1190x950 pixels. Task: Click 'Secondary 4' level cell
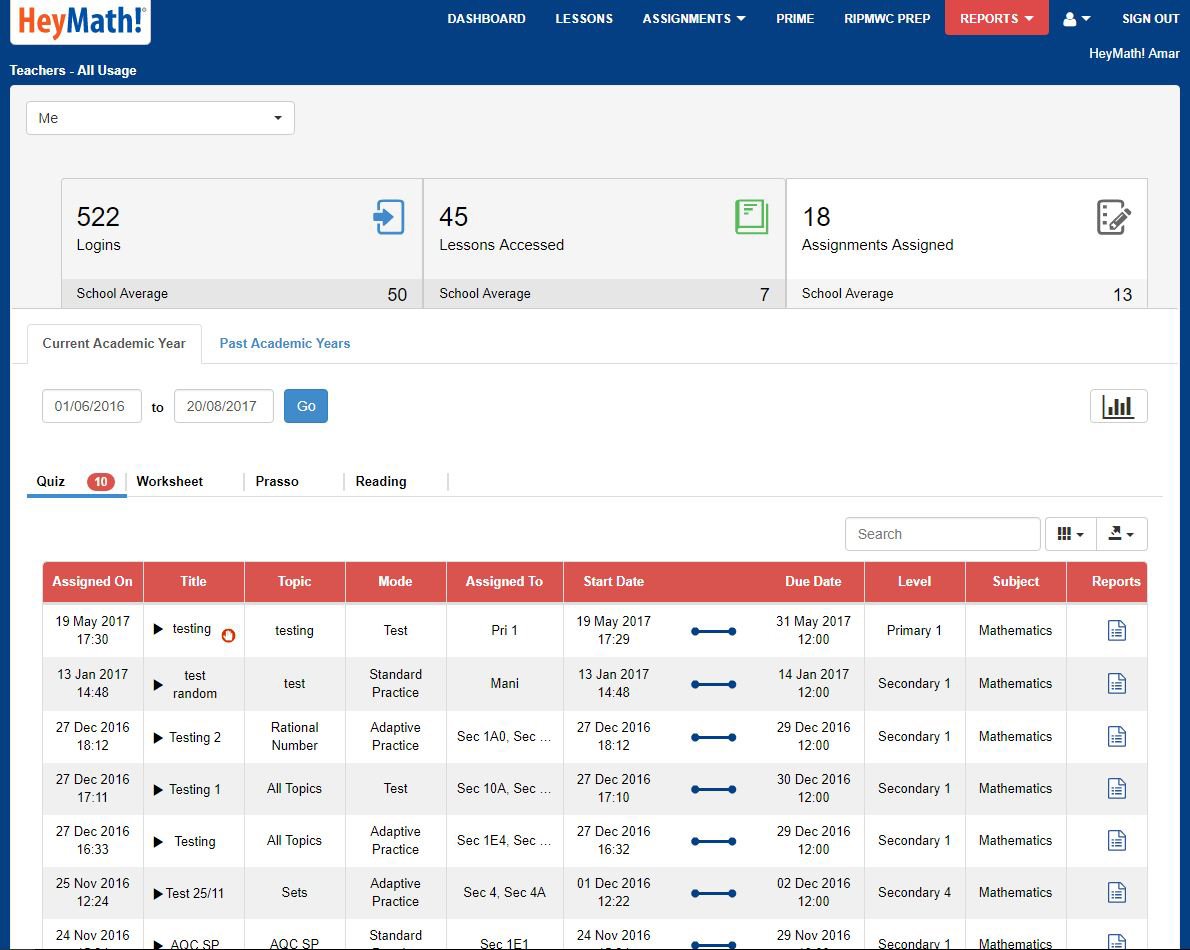click(915, 893)
